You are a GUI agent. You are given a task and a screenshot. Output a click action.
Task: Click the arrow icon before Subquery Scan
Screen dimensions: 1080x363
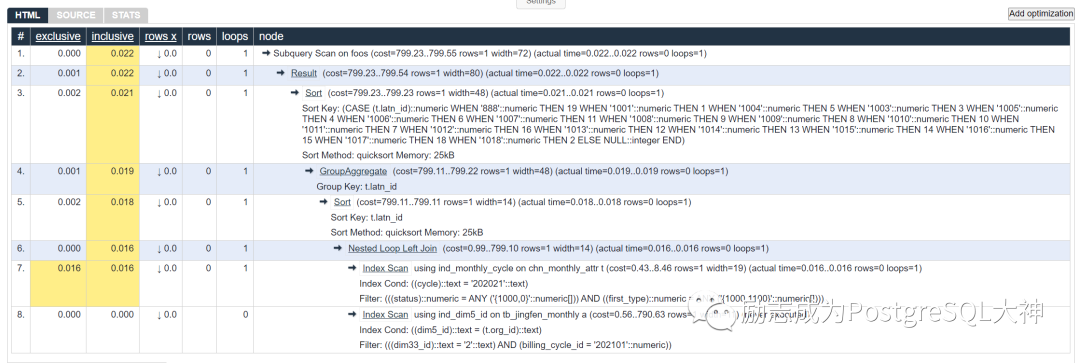(x=266, y=53)
